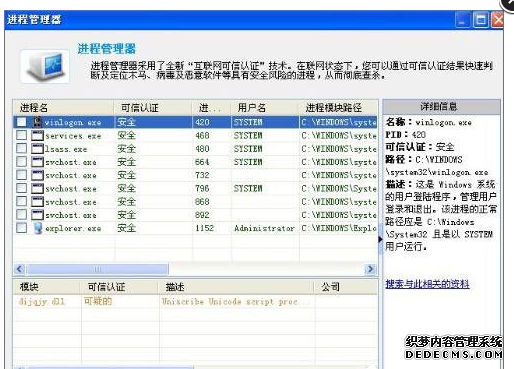The width and height of the screenshot is (514, 369).
Task: Click the horizontal scrollbar right arrow
Action: coord(370,269)
